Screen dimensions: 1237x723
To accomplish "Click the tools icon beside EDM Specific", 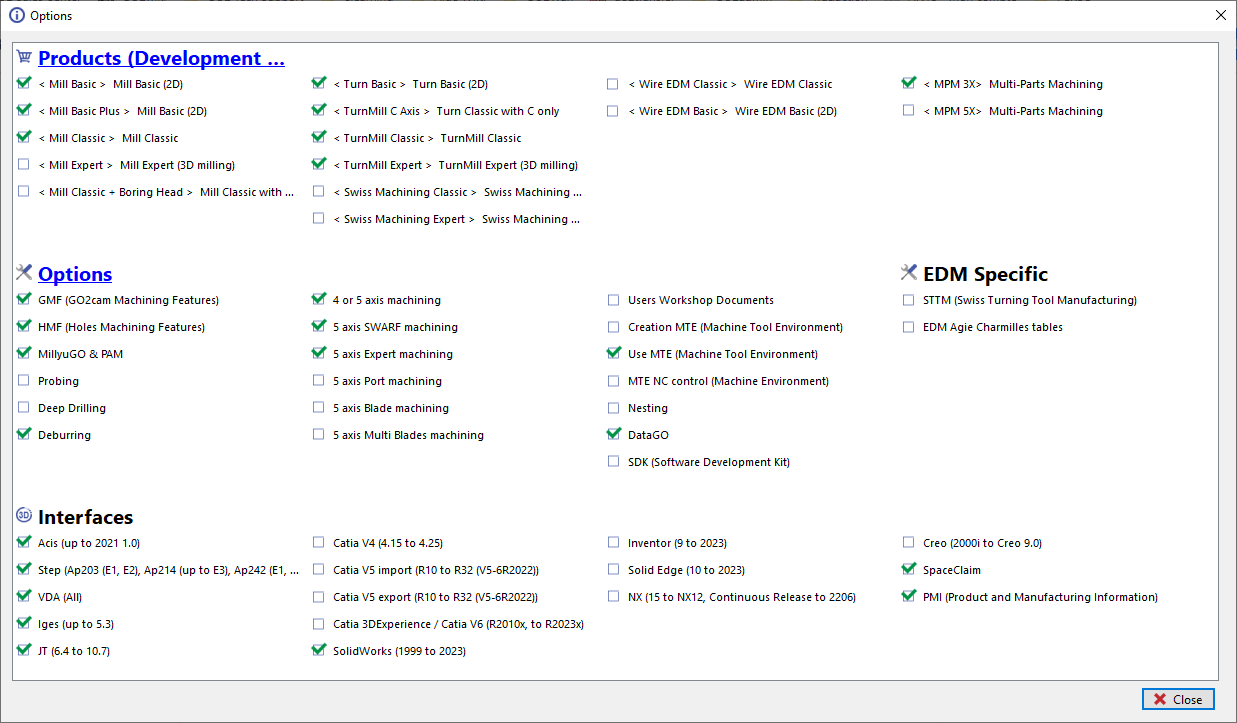I will tap(908, 273).
